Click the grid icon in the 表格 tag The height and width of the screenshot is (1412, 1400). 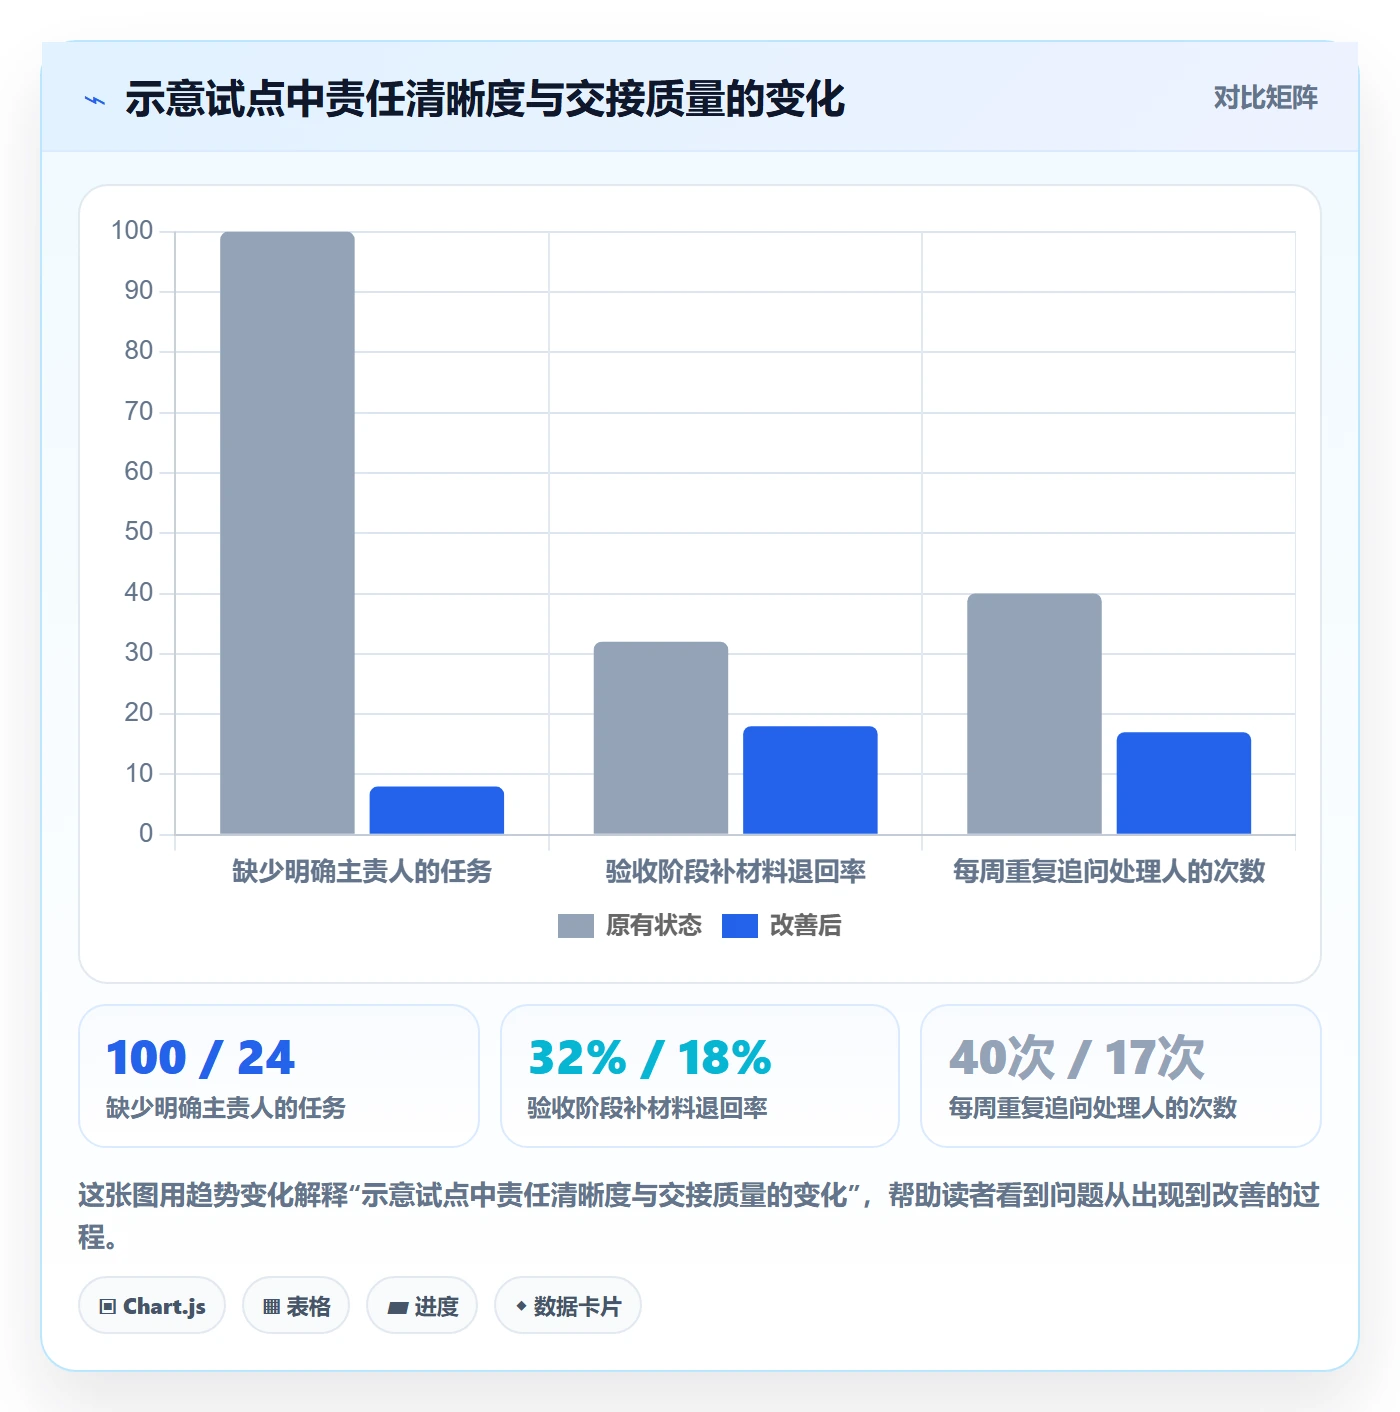[271, 1306]
